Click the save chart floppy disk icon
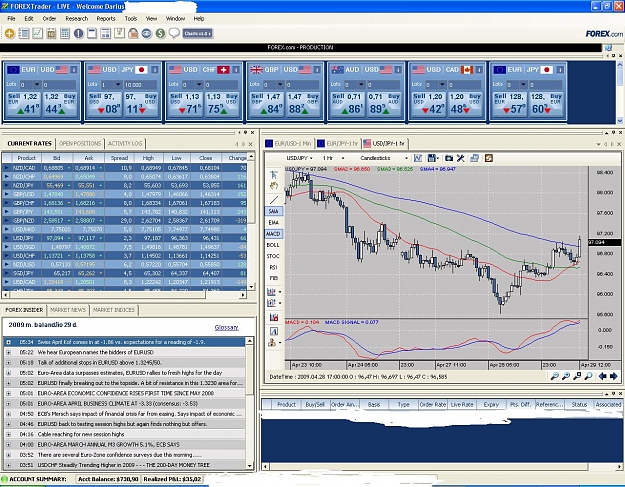Screen dimensions: 625x487 432,158
